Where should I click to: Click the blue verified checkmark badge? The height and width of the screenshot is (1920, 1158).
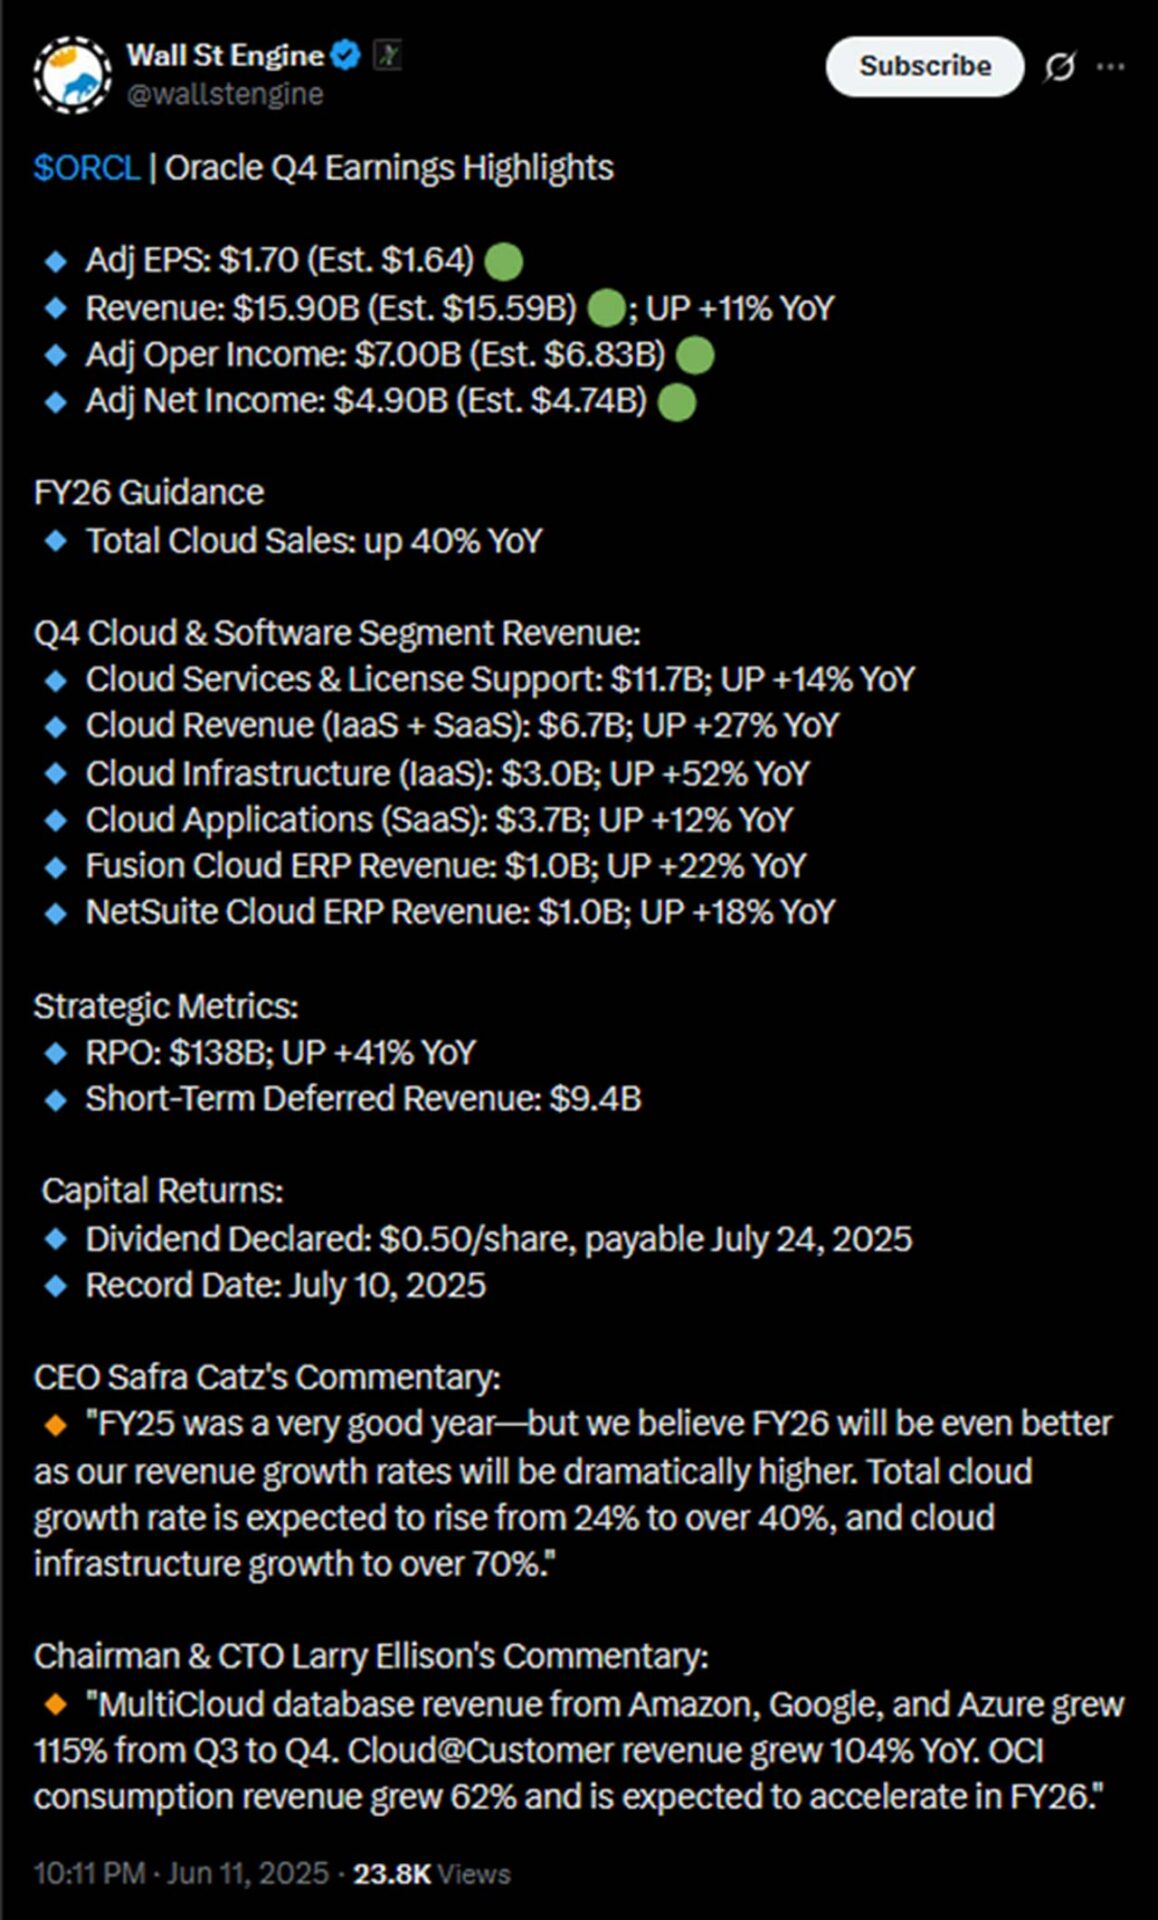coord(346,56)
